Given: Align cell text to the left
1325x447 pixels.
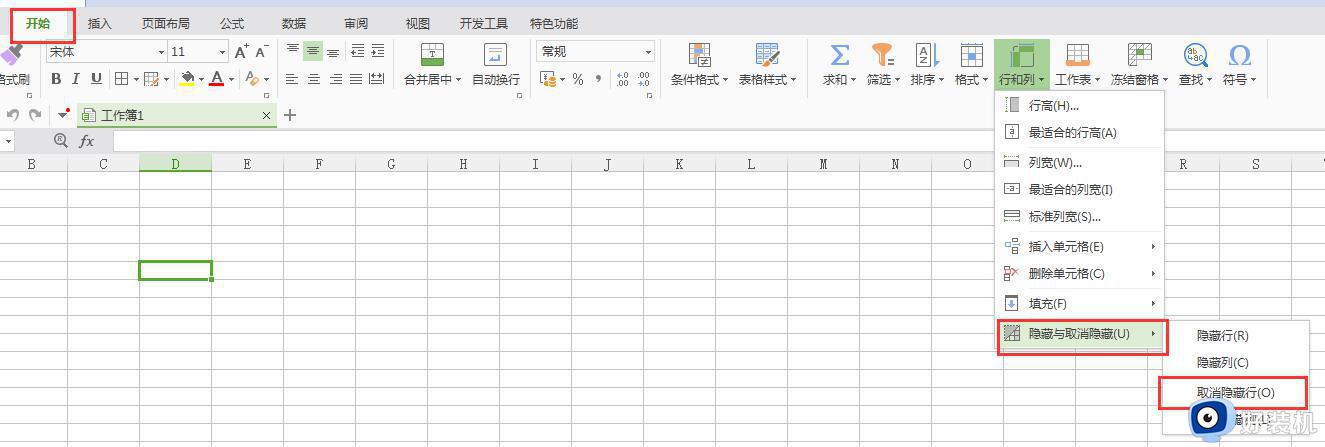Looking at the screenshot, I should coord(292,79).
